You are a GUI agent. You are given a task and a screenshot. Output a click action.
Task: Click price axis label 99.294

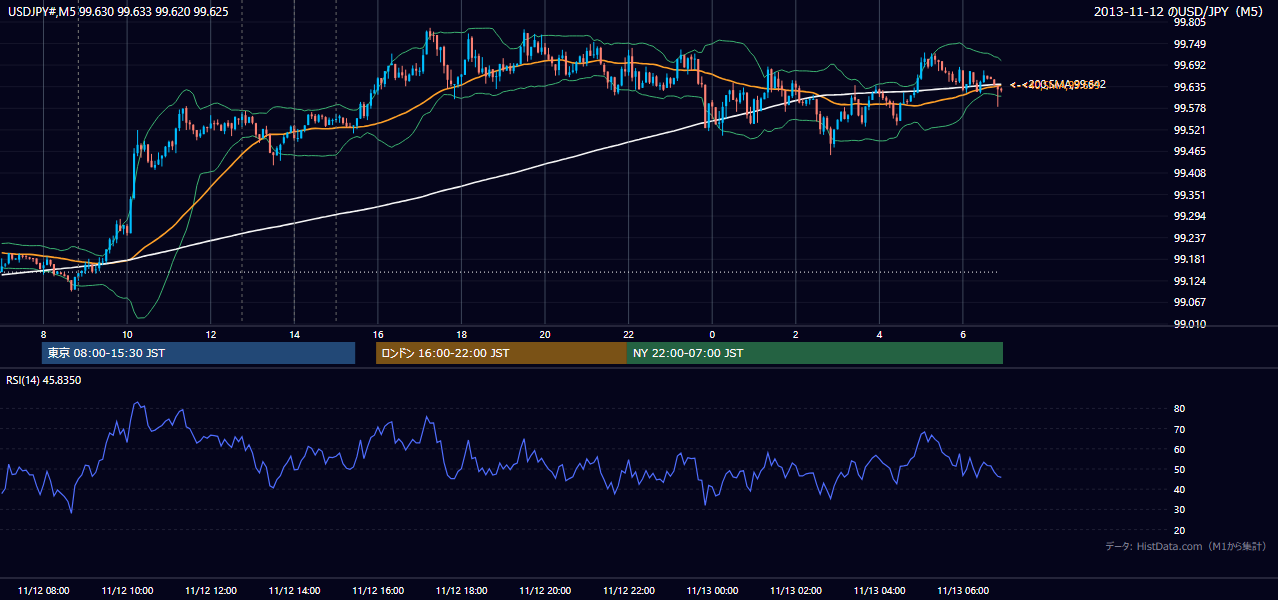1190,216
